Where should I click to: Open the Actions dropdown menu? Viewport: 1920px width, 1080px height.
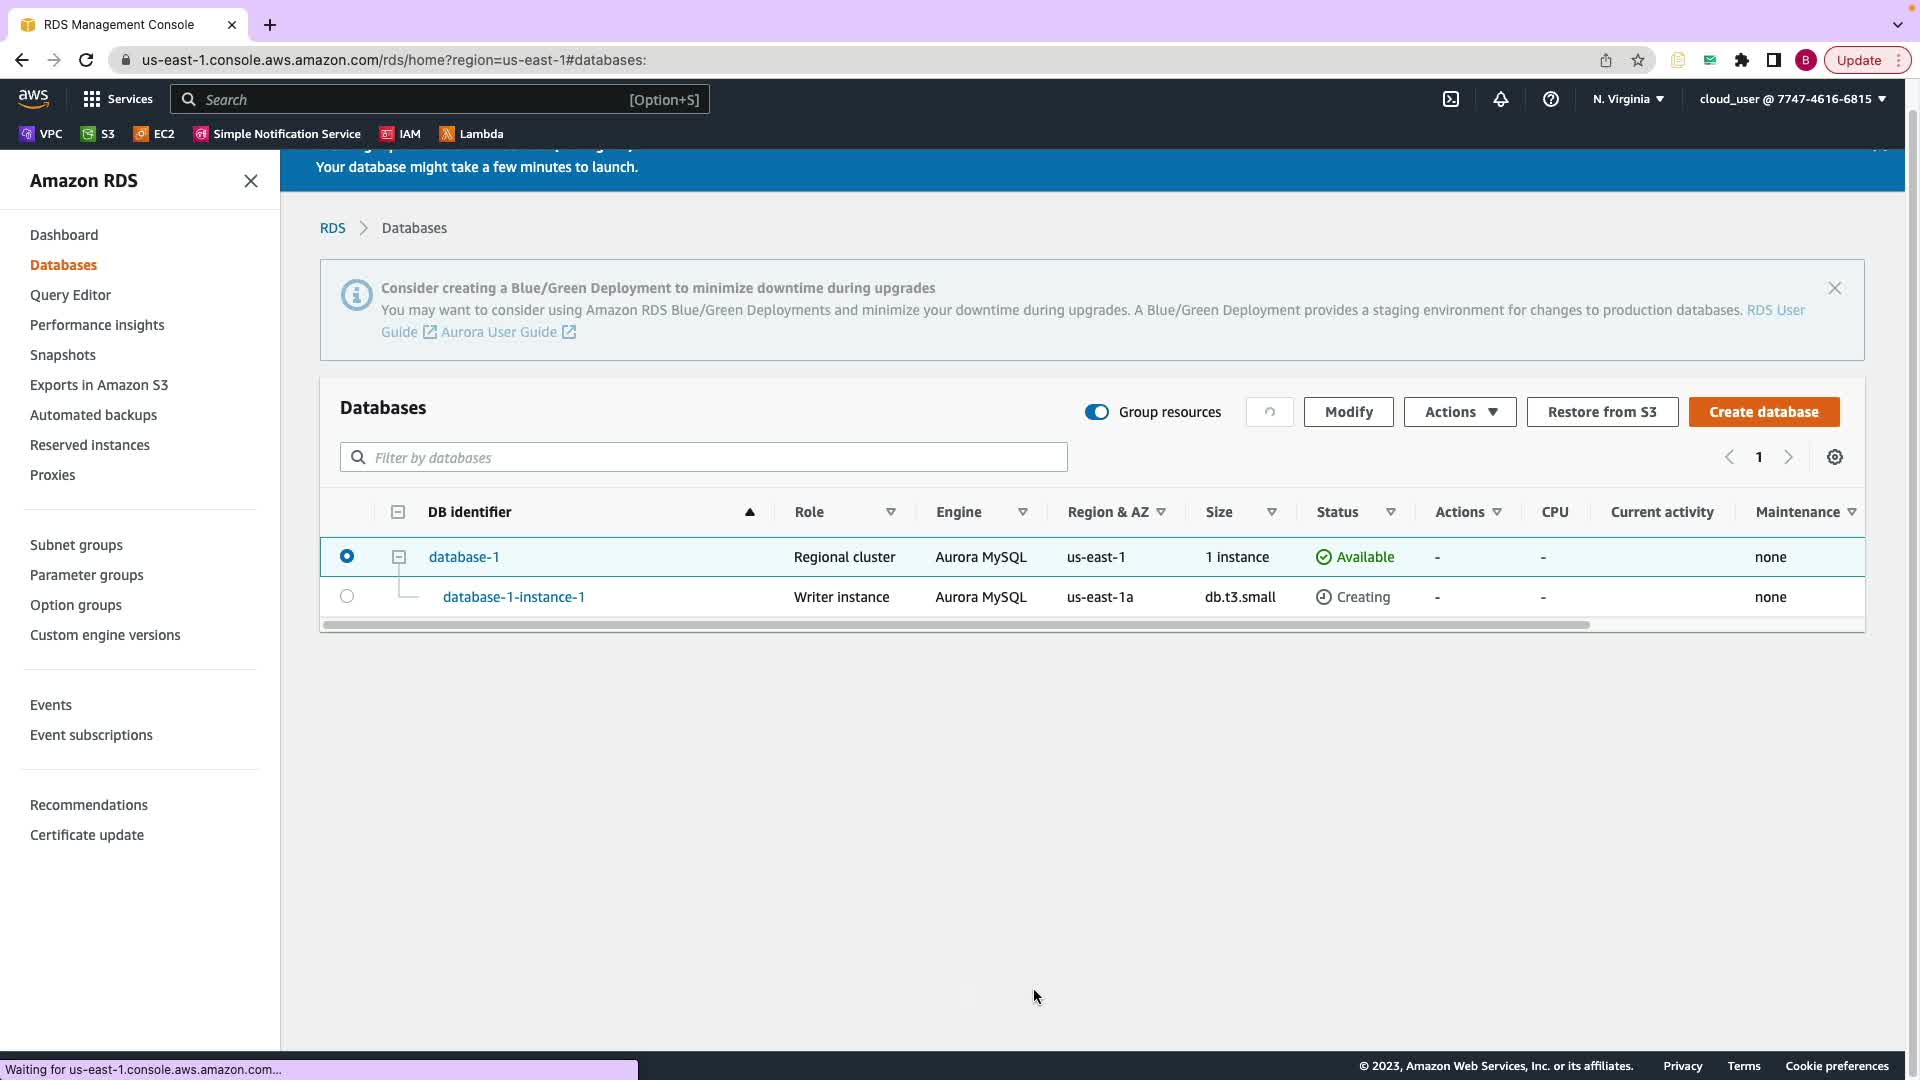point(1459,412)
